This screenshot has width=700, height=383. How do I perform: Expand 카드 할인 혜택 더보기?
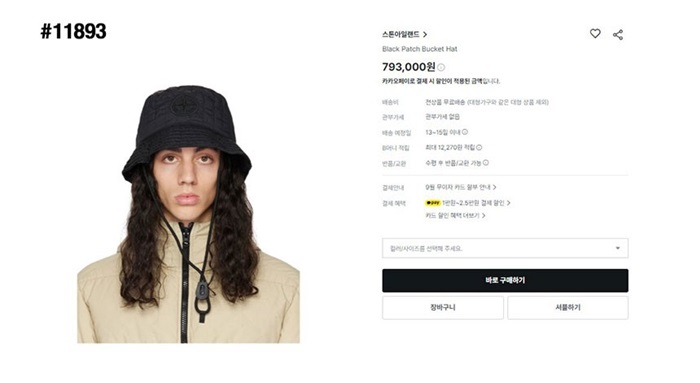point(455,216)
